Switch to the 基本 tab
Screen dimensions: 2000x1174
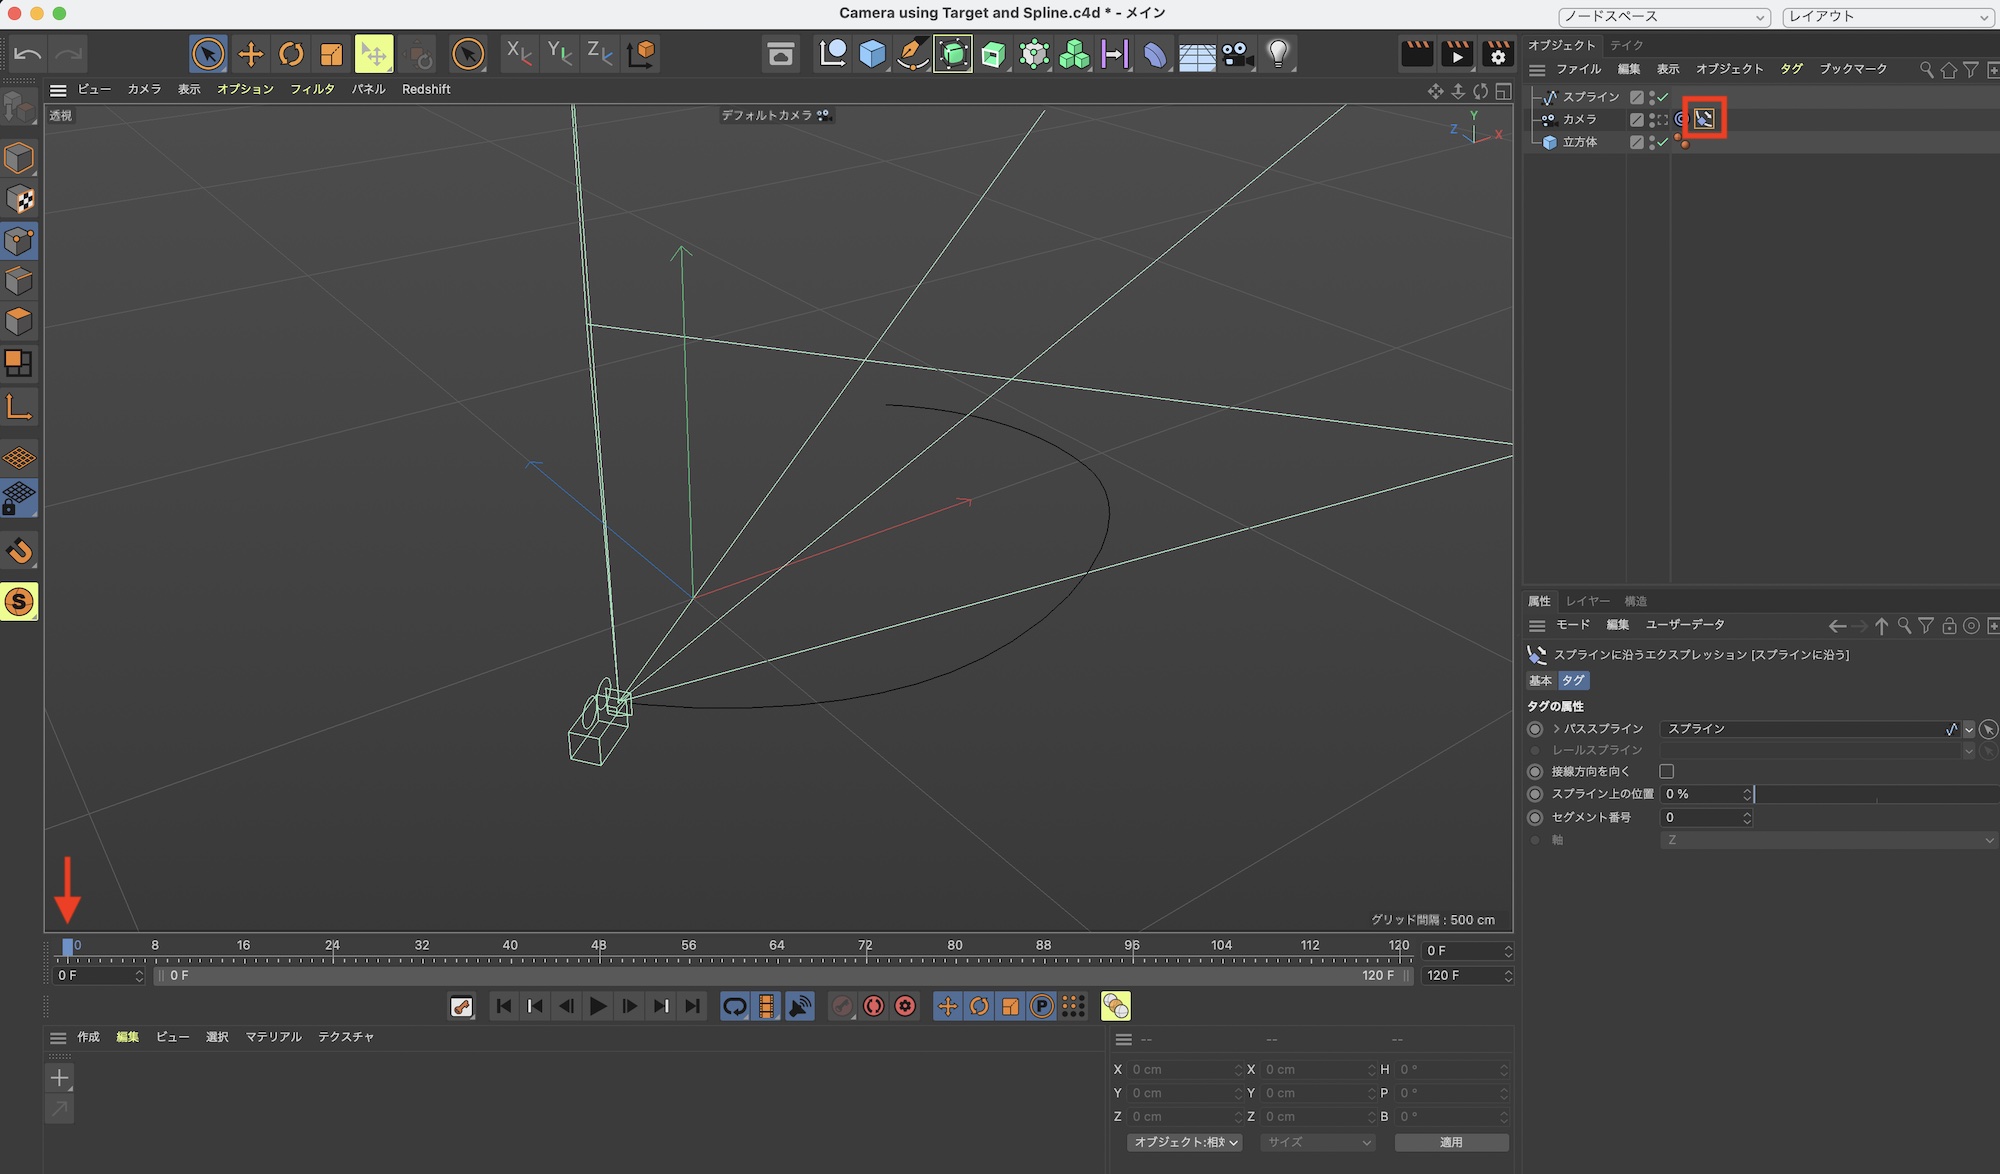[x=1540, y=680]
